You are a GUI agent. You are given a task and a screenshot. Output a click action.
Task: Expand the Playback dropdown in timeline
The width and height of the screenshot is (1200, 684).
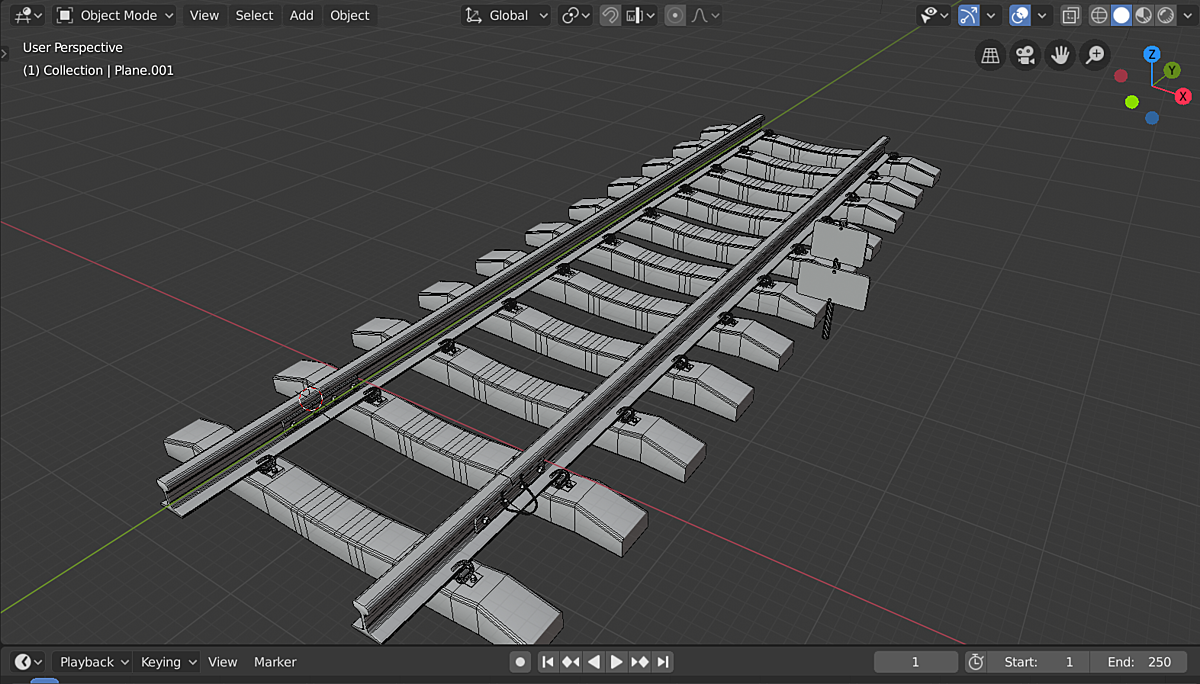pyautogui.click(x=94, y=662)
